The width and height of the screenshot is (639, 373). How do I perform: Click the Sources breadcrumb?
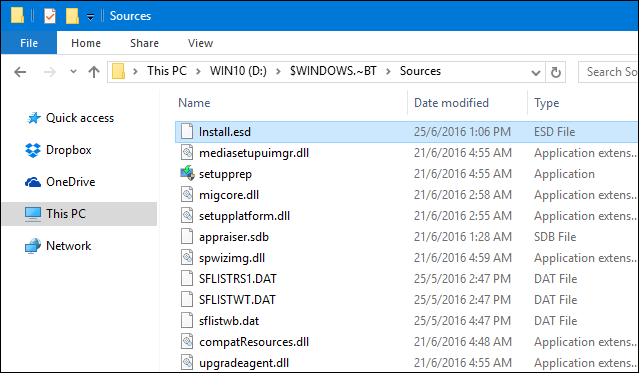pos(420,71)
